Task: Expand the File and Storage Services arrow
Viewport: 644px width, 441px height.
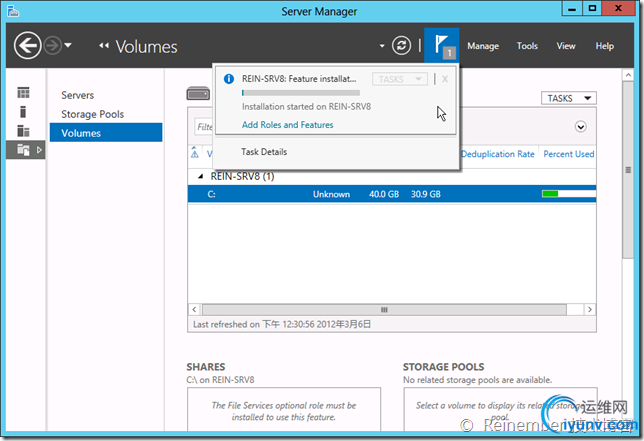Action: pos(39,150)
